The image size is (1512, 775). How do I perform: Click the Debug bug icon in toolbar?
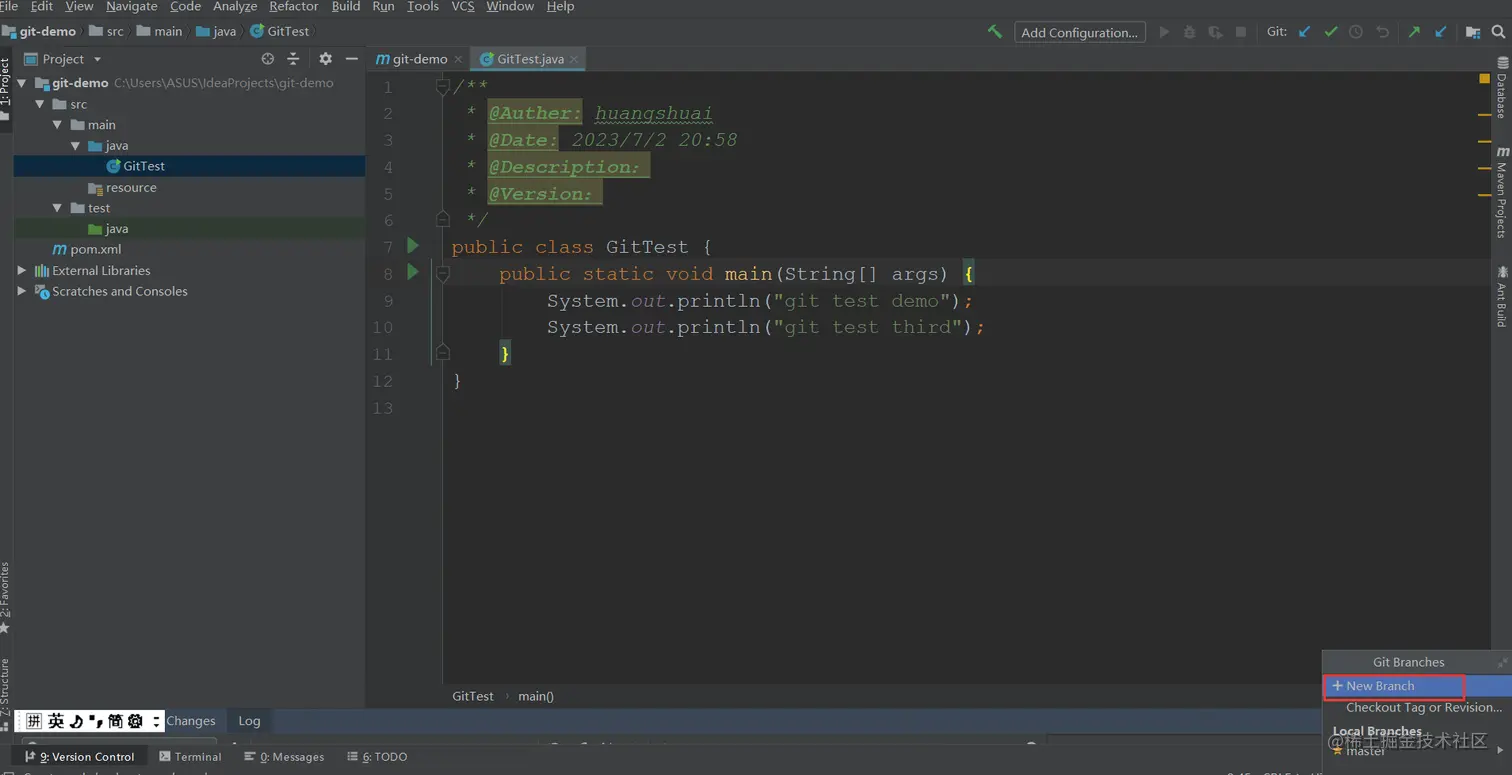tap(1189, 32)
